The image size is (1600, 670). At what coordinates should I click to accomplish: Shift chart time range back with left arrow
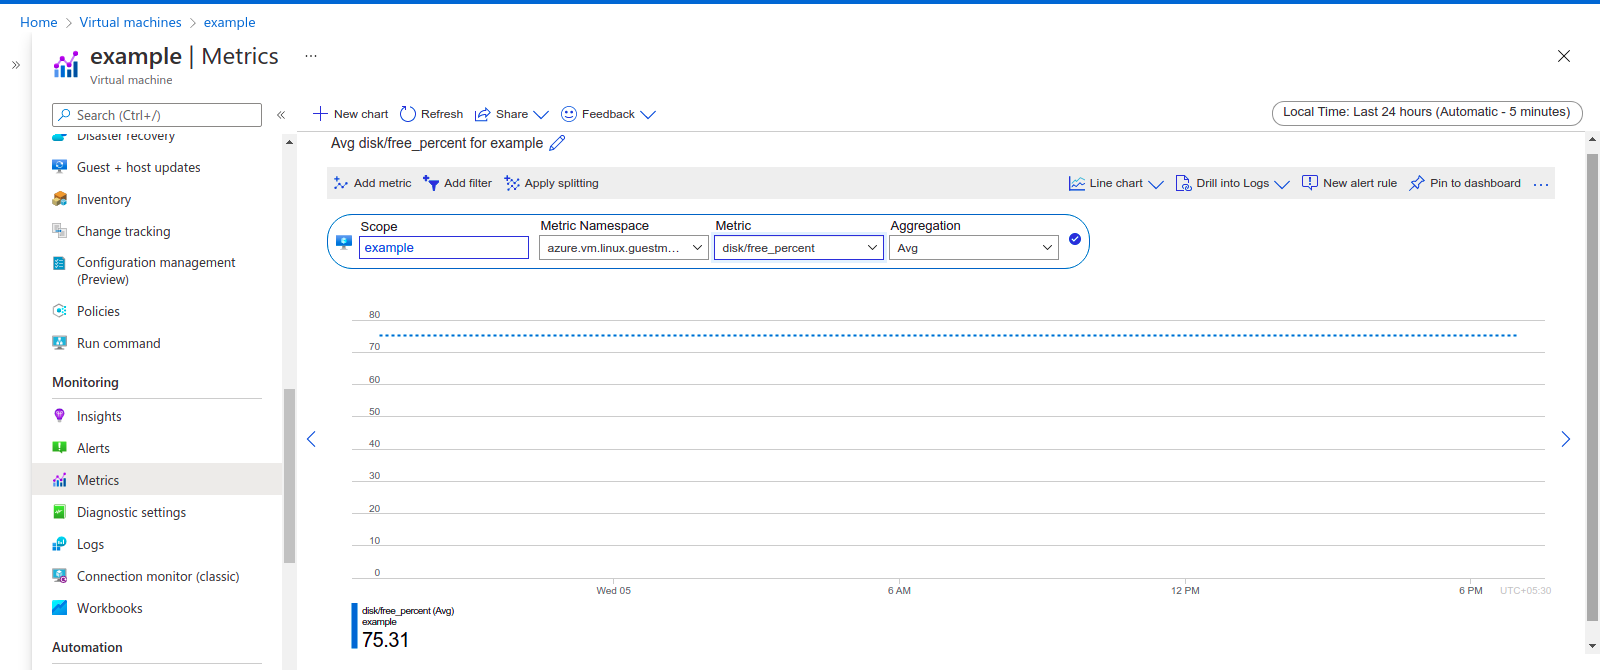click(x=311, y=439)
